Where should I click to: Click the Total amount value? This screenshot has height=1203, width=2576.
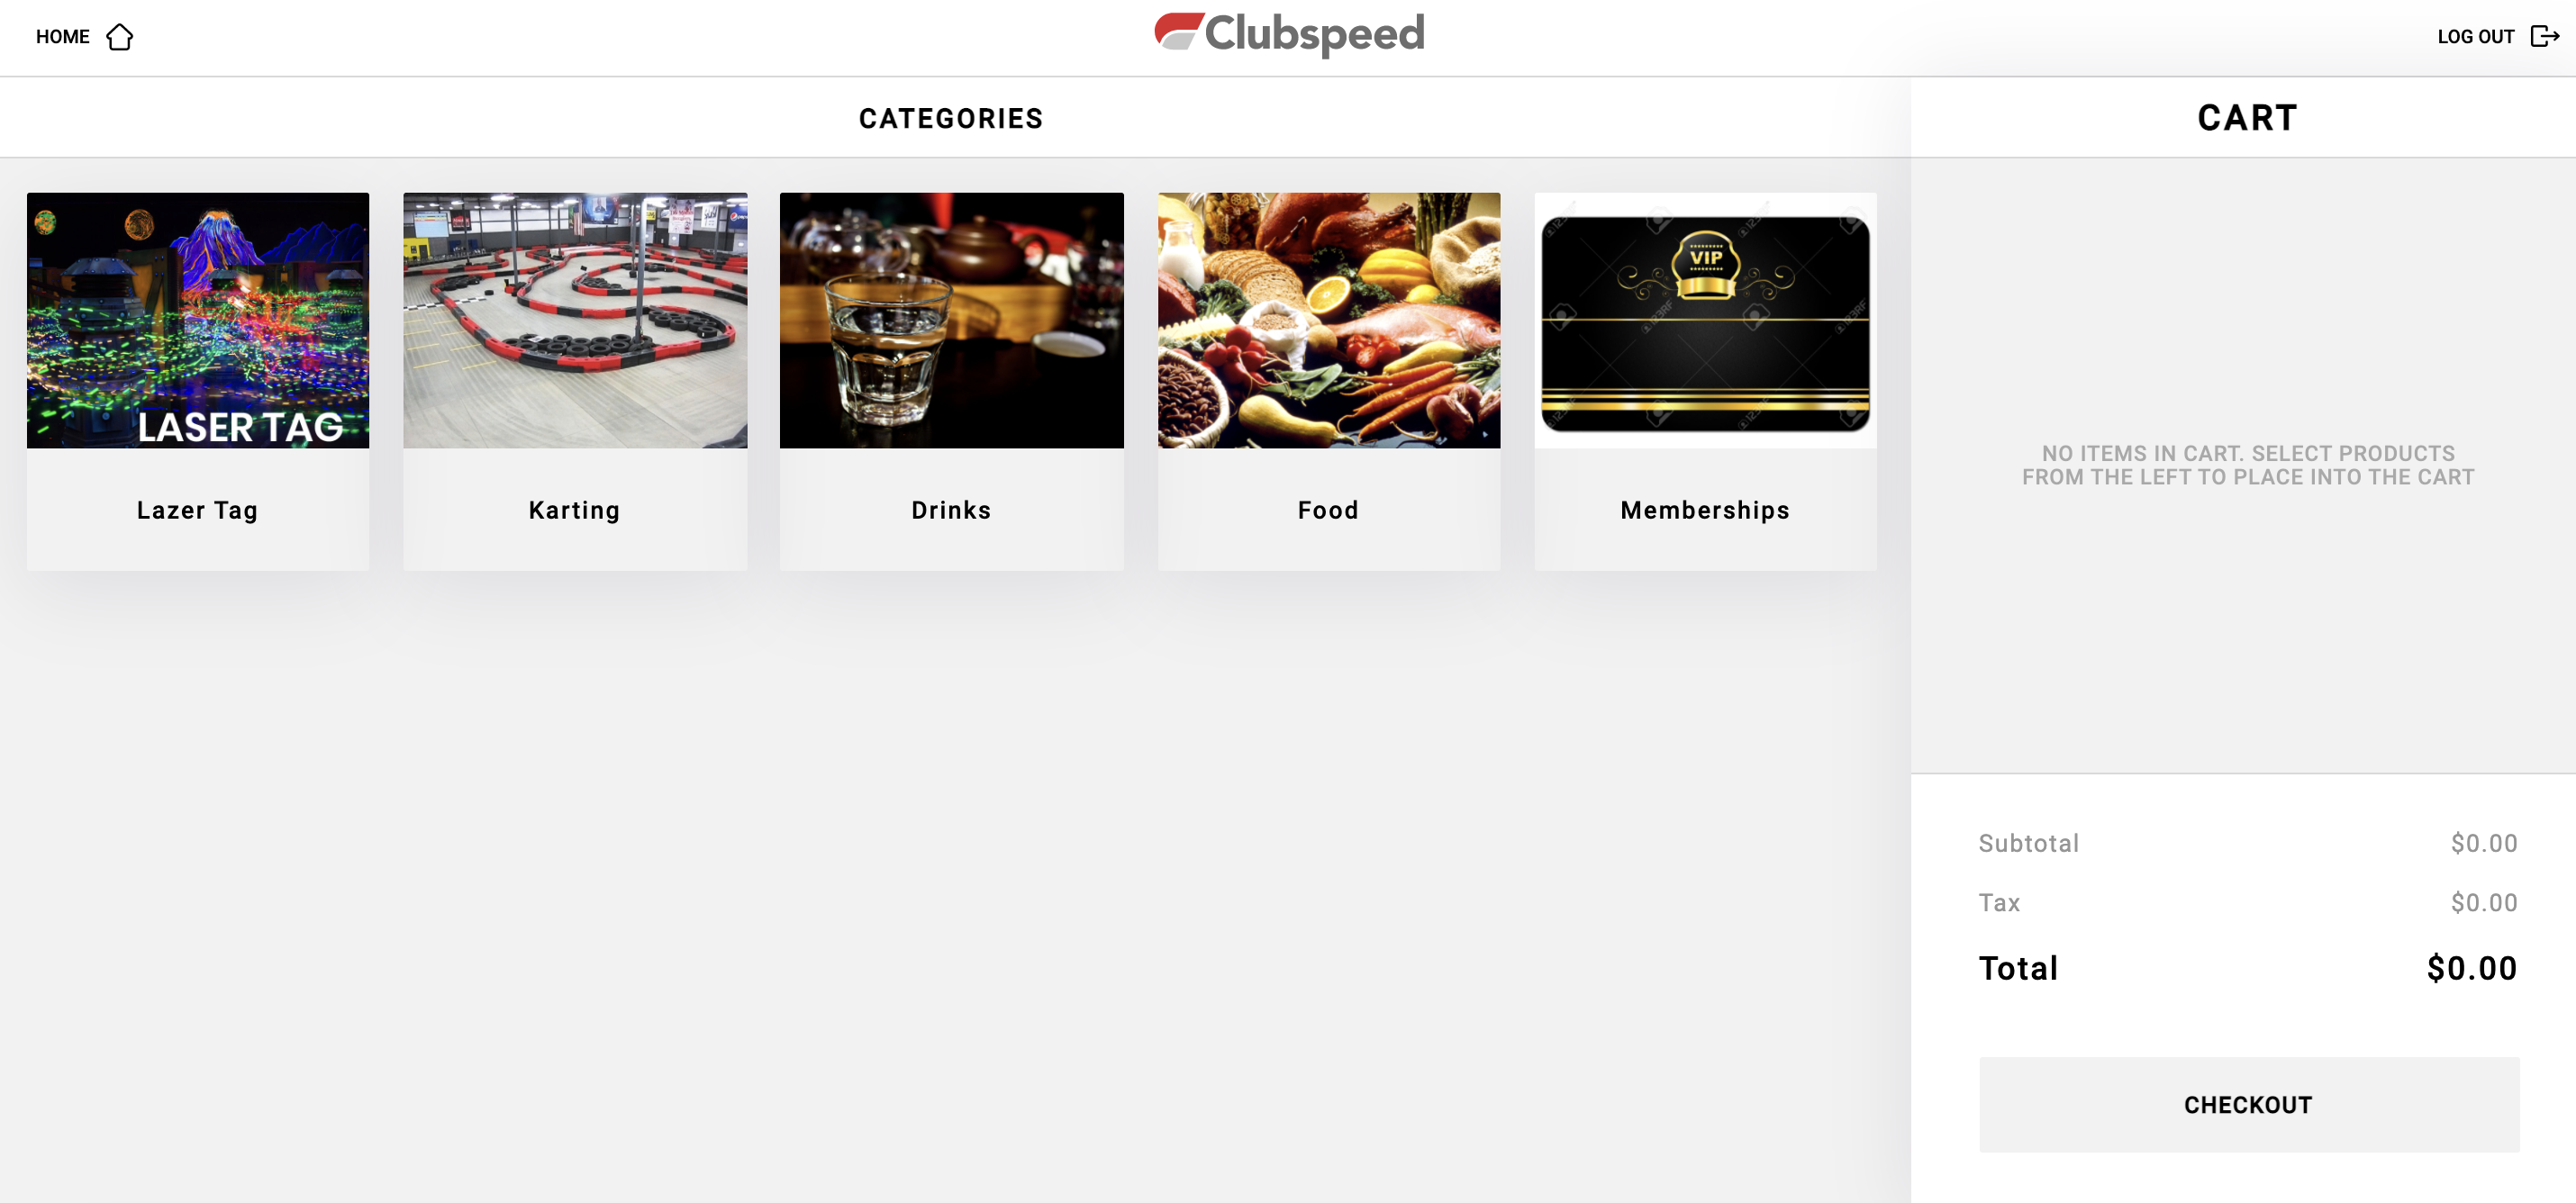[2472, 968]
